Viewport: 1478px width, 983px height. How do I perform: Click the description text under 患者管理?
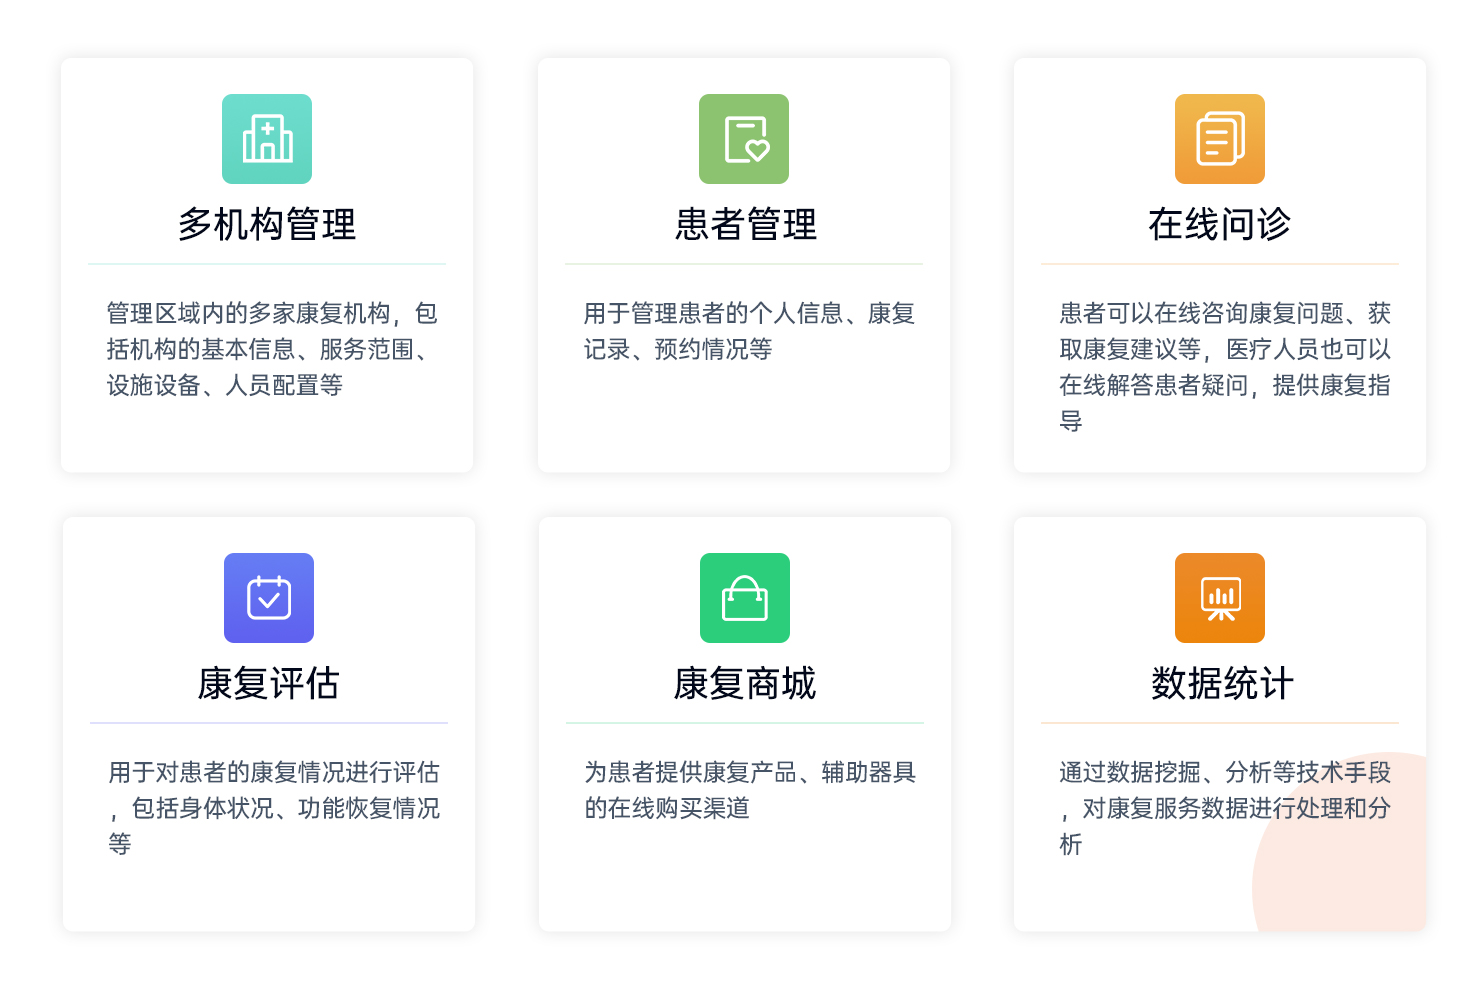click(x=749, y=331)
